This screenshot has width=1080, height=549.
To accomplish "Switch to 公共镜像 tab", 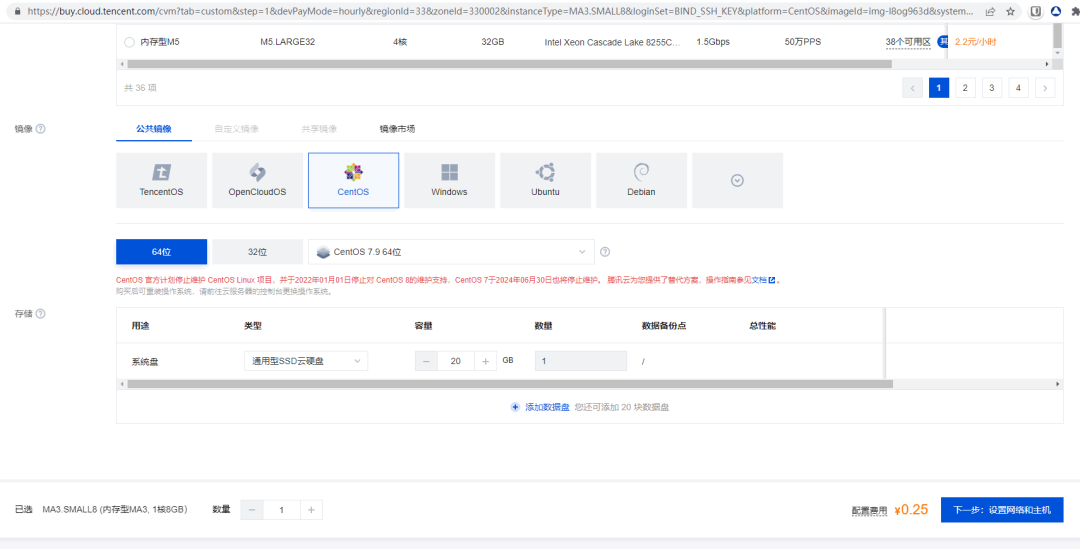I will click(154, 129).
